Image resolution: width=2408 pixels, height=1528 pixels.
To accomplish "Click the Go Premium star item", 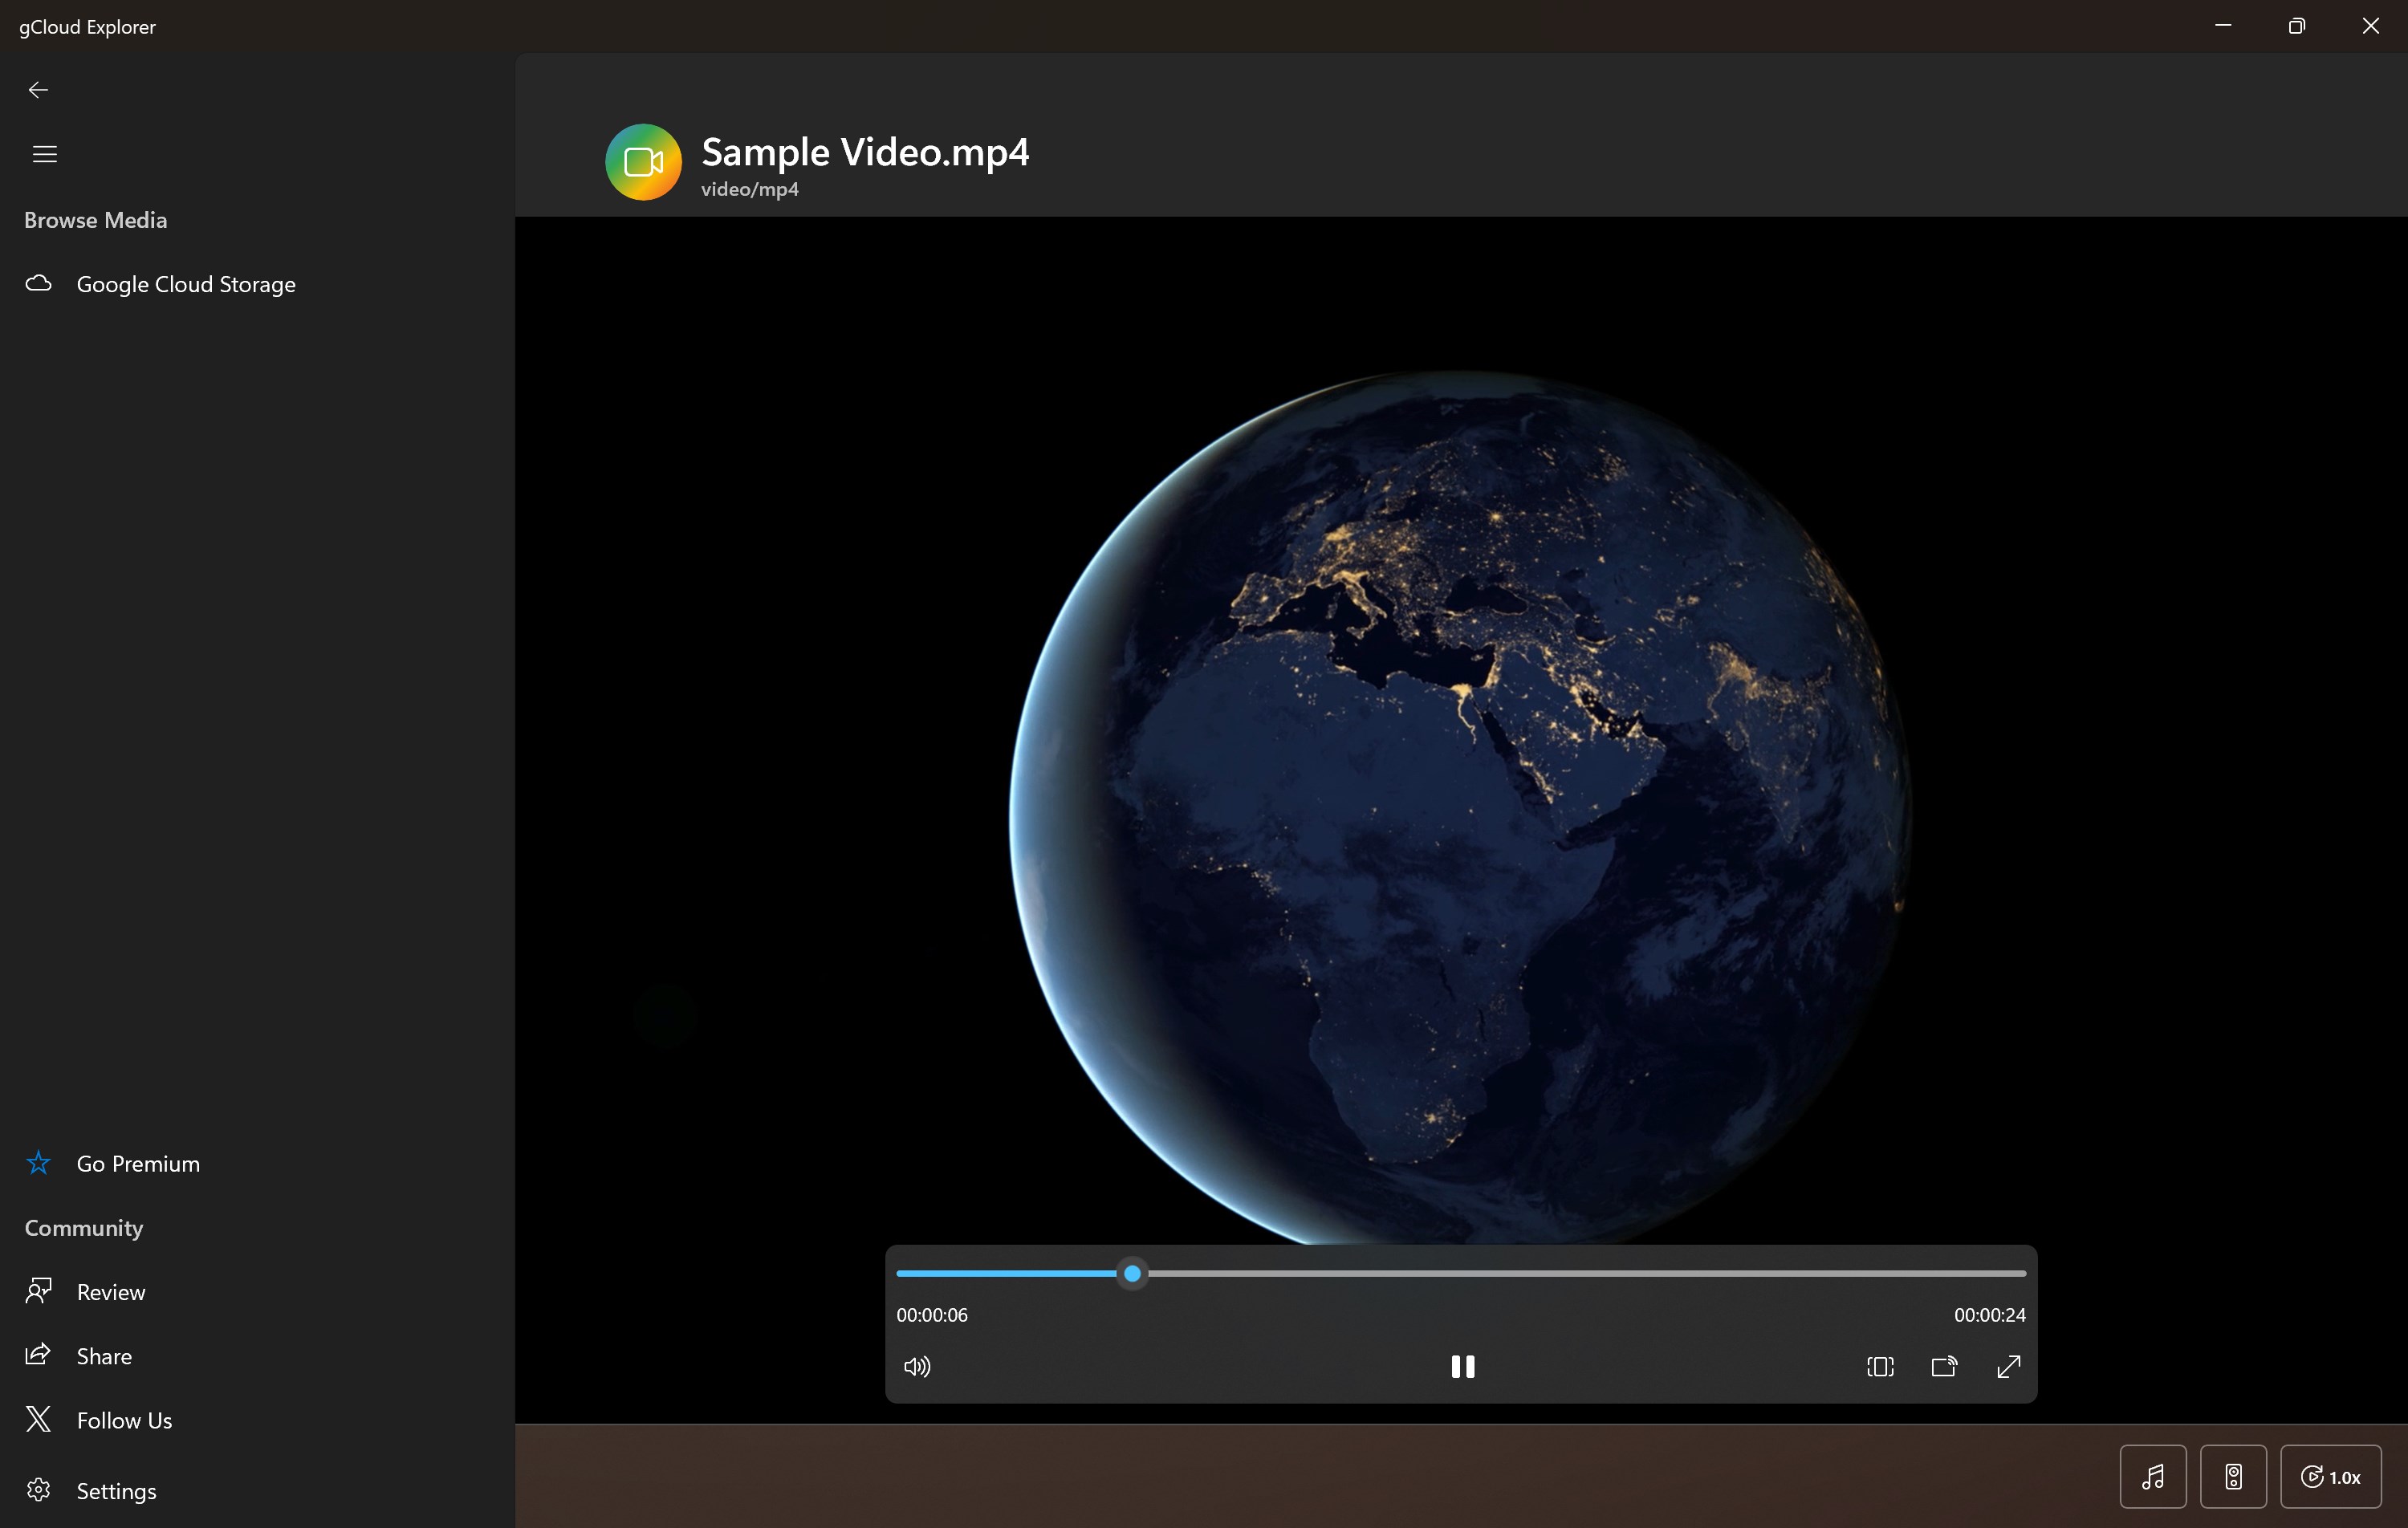I will pyautogui.click(x=138, y=1164).
